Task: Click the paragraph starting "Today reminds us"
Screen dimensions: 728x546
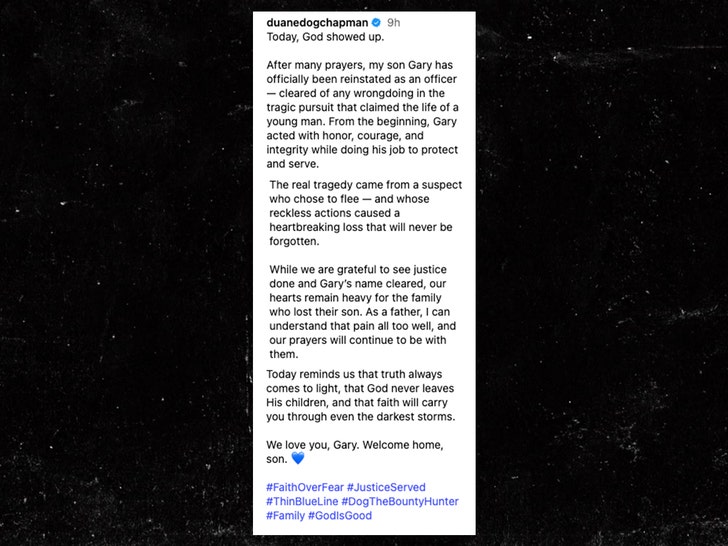Action: 362,395
